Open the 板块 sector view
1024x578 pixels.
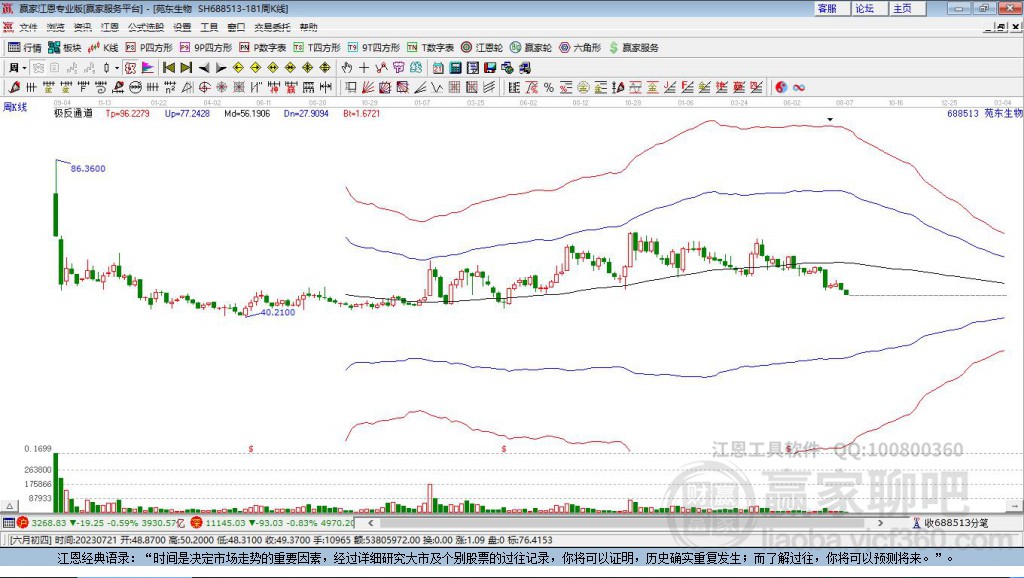(x=65, y=48)
